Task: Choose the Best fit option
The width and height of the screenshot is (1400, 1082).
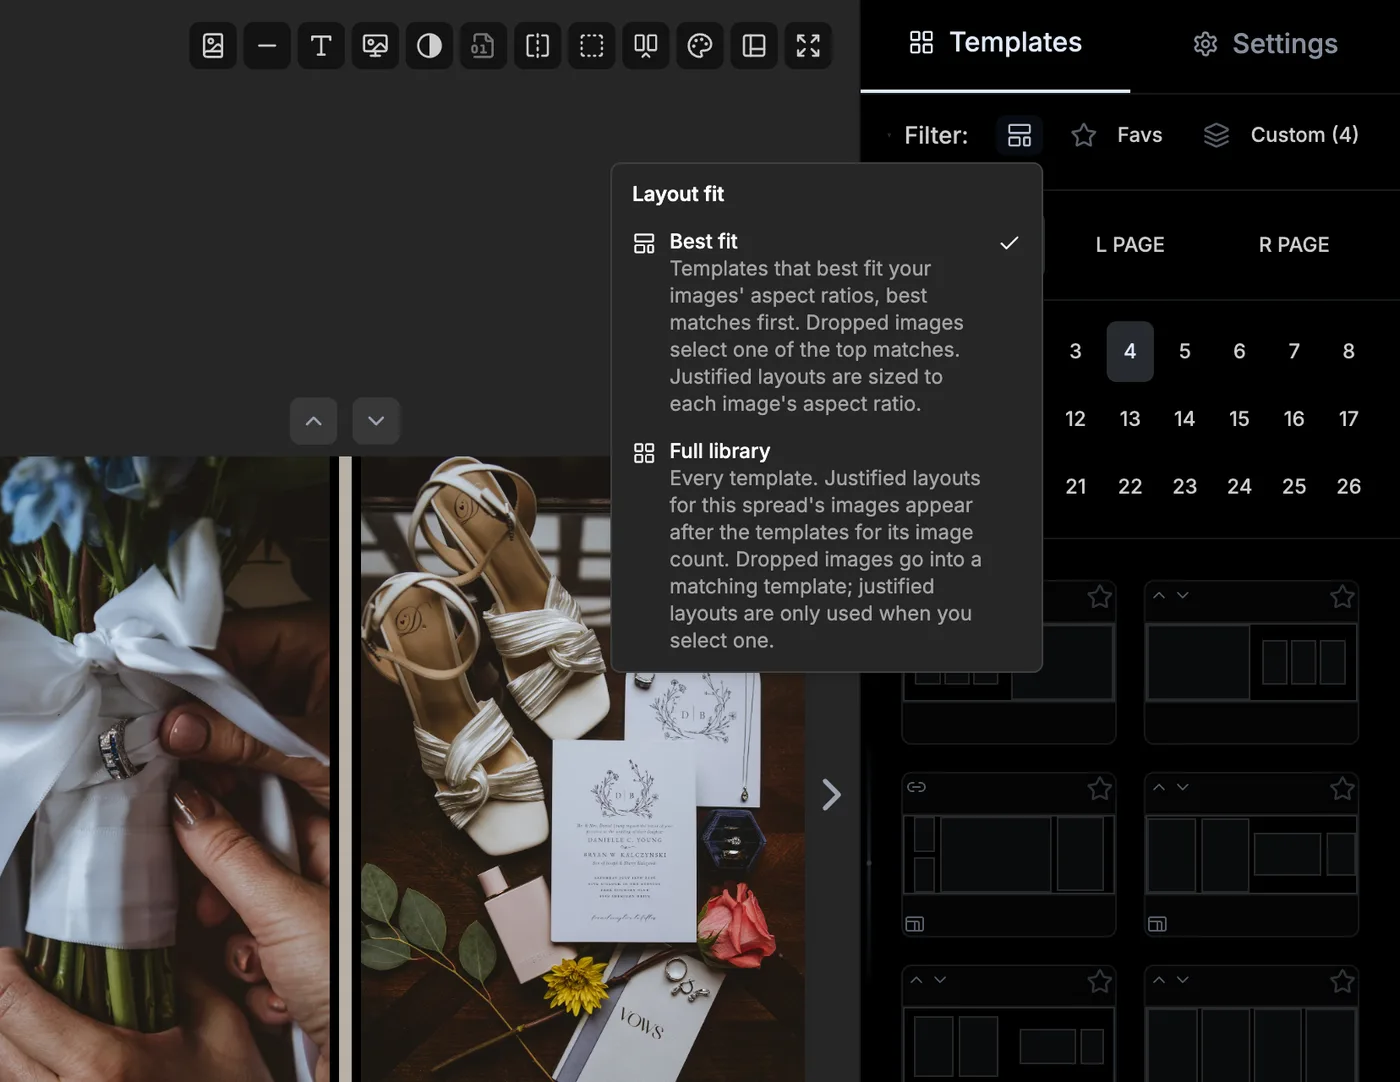Action: pos(826,322)
